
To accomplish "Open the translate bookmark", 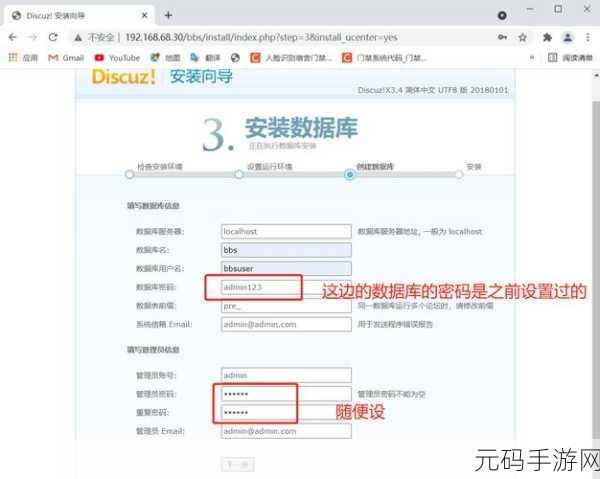I will [x=205, y=58].
